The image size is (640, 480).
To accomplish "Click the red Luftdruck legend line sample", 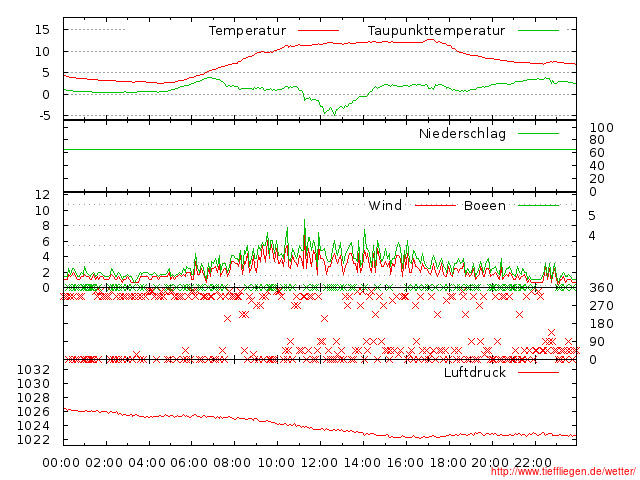I will pos(538,372).
